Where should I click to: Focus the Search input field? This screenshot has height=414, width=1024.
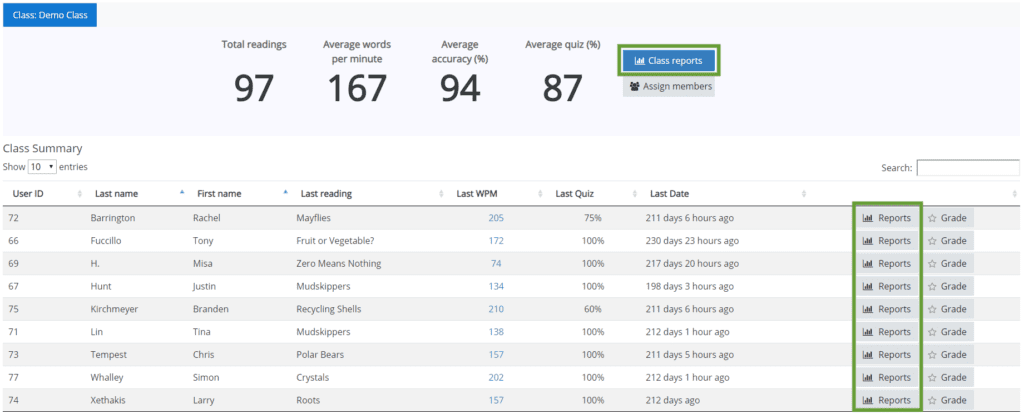pos(967,168)
